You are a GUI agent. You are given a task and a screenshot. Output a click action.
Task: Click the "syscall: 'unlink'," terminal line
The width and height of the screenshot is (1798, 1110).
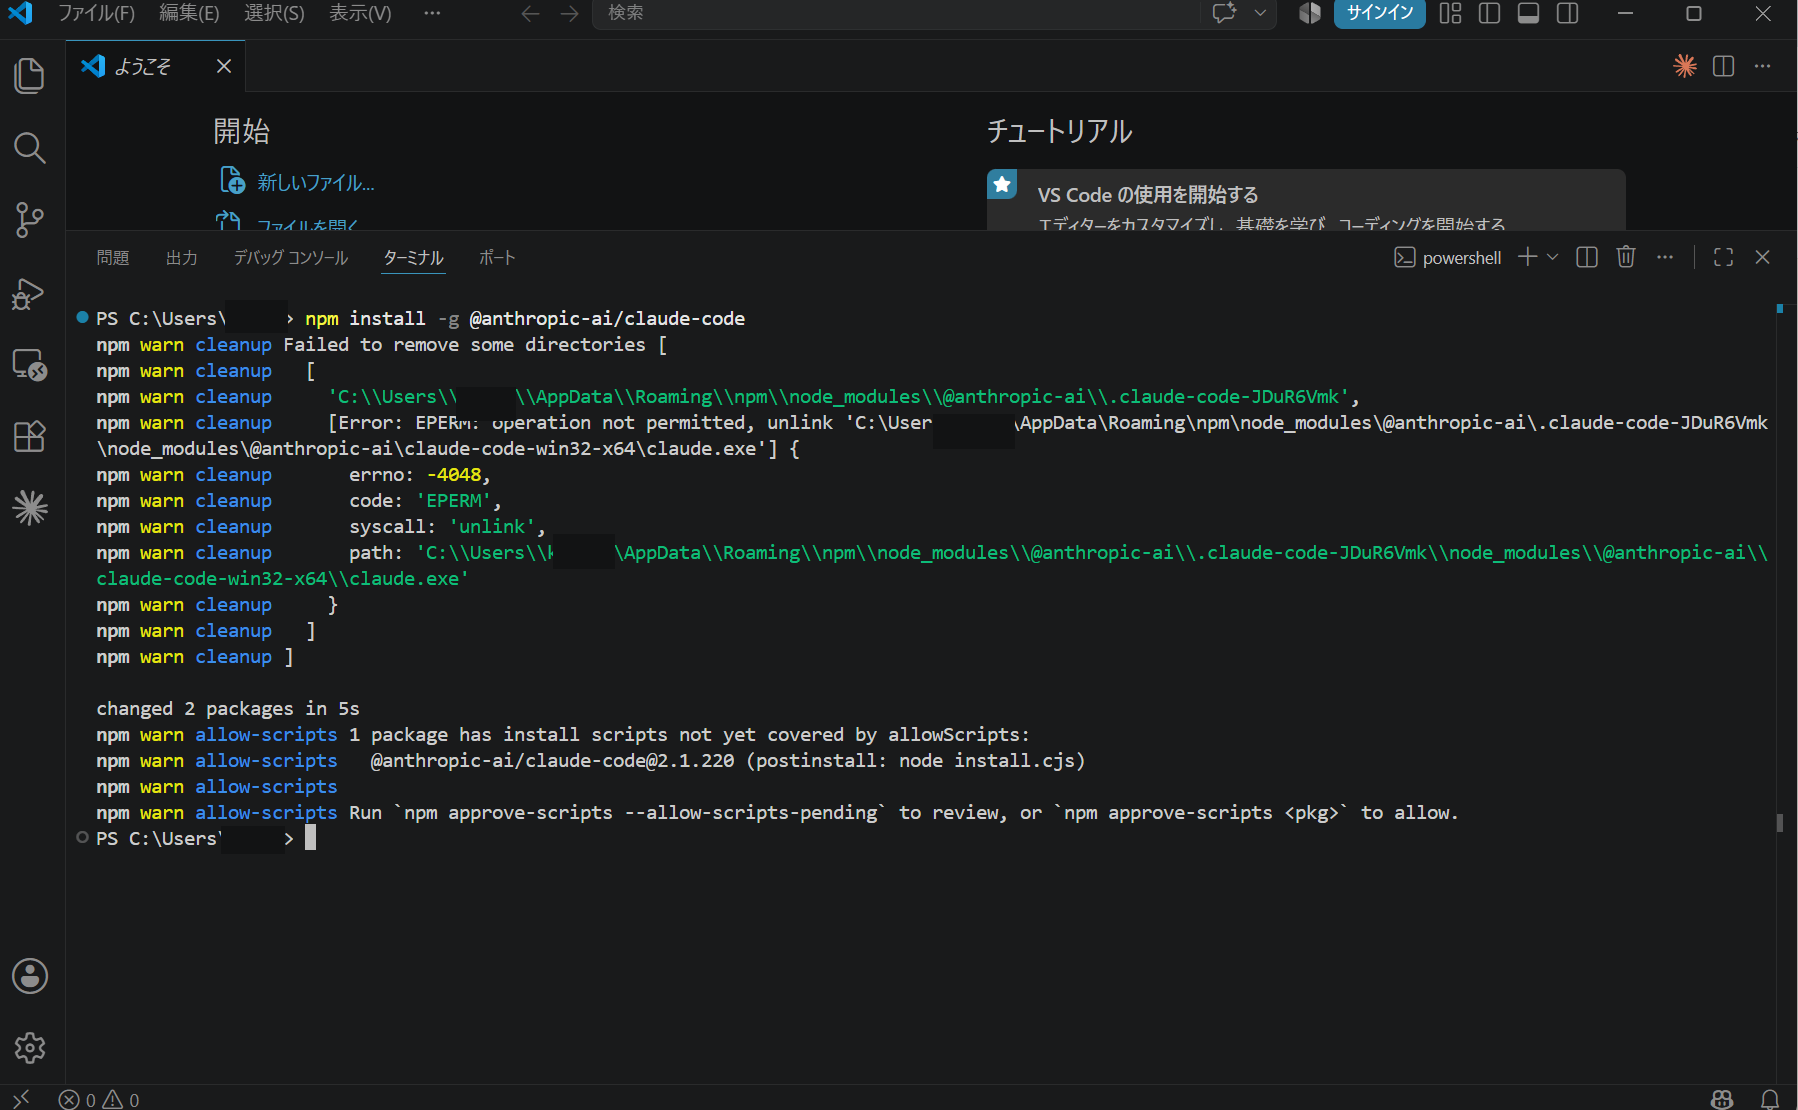(x=447, y=526)
